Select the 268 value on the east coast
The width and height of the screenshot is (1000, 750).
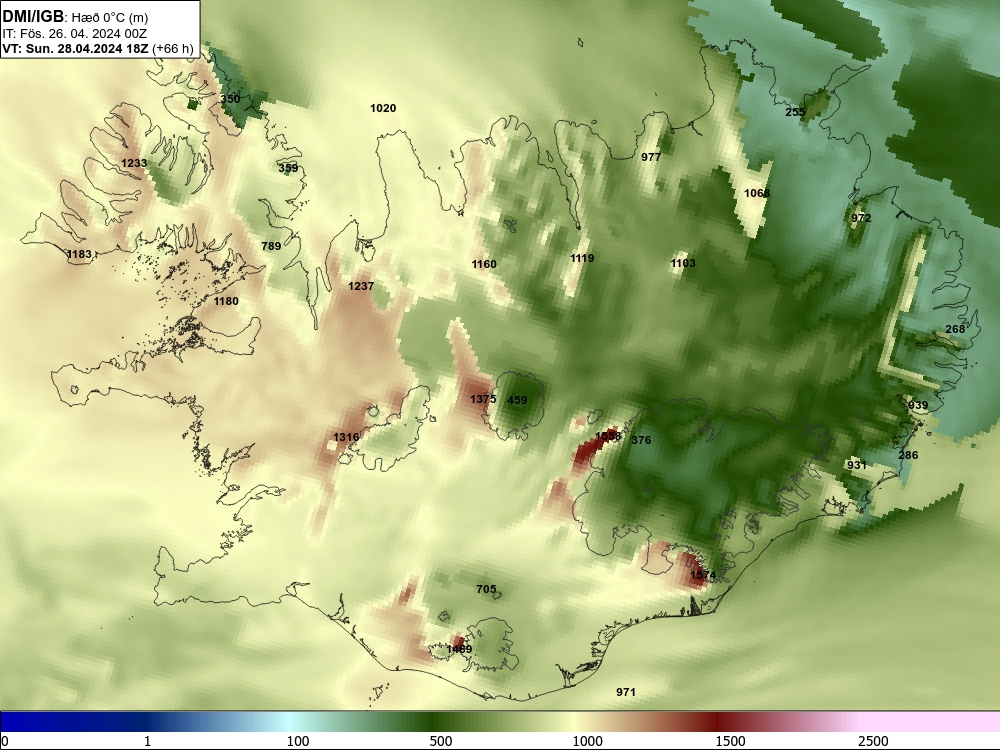coord(955,329)
